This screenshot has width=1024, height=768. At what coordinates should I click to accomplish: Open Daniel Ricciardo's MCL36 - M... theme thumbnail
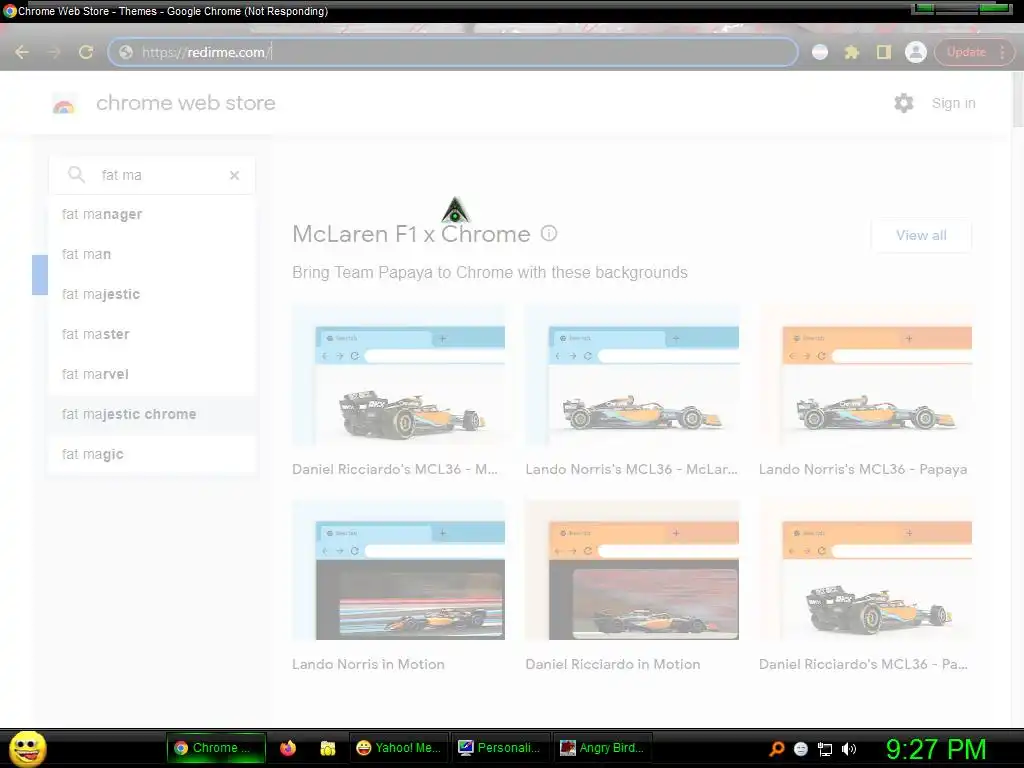[x=398, y=376]
